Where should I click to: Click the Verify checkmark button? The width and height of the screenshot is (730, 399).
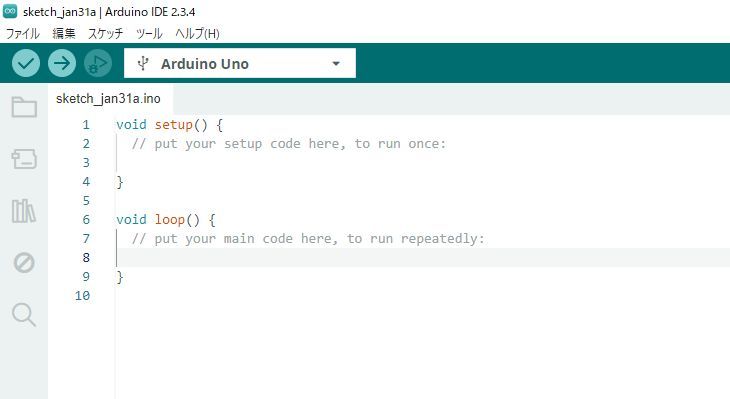[26, 63]
